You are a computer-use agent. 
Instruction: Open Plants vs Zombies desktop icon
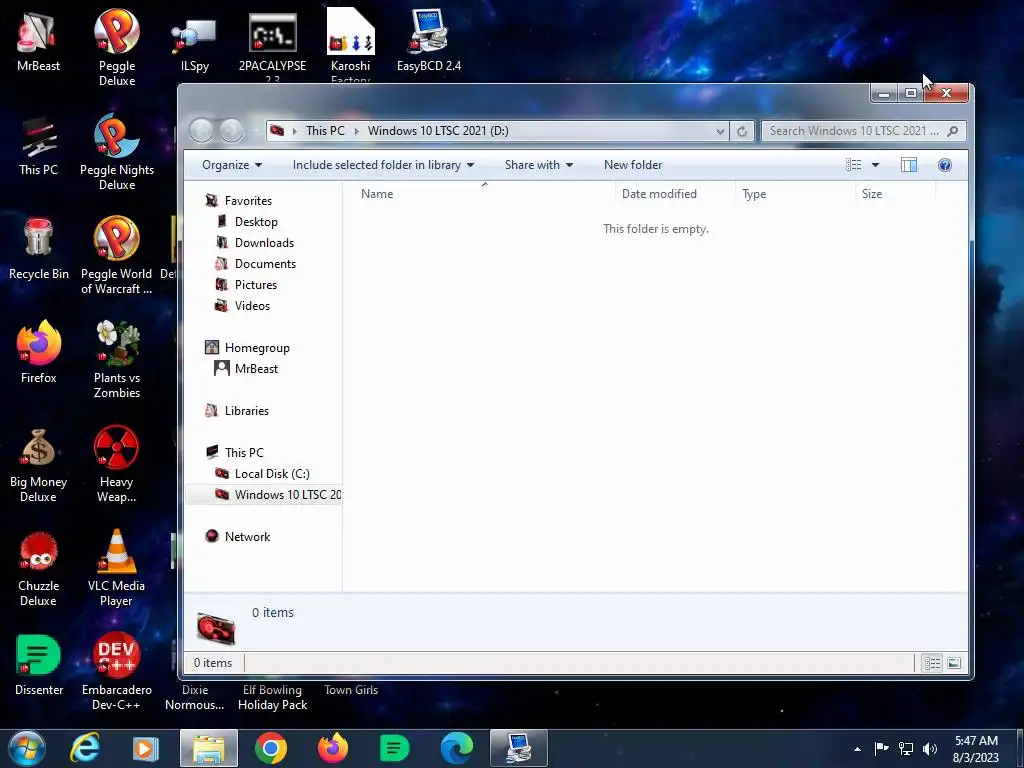[117, 359]
